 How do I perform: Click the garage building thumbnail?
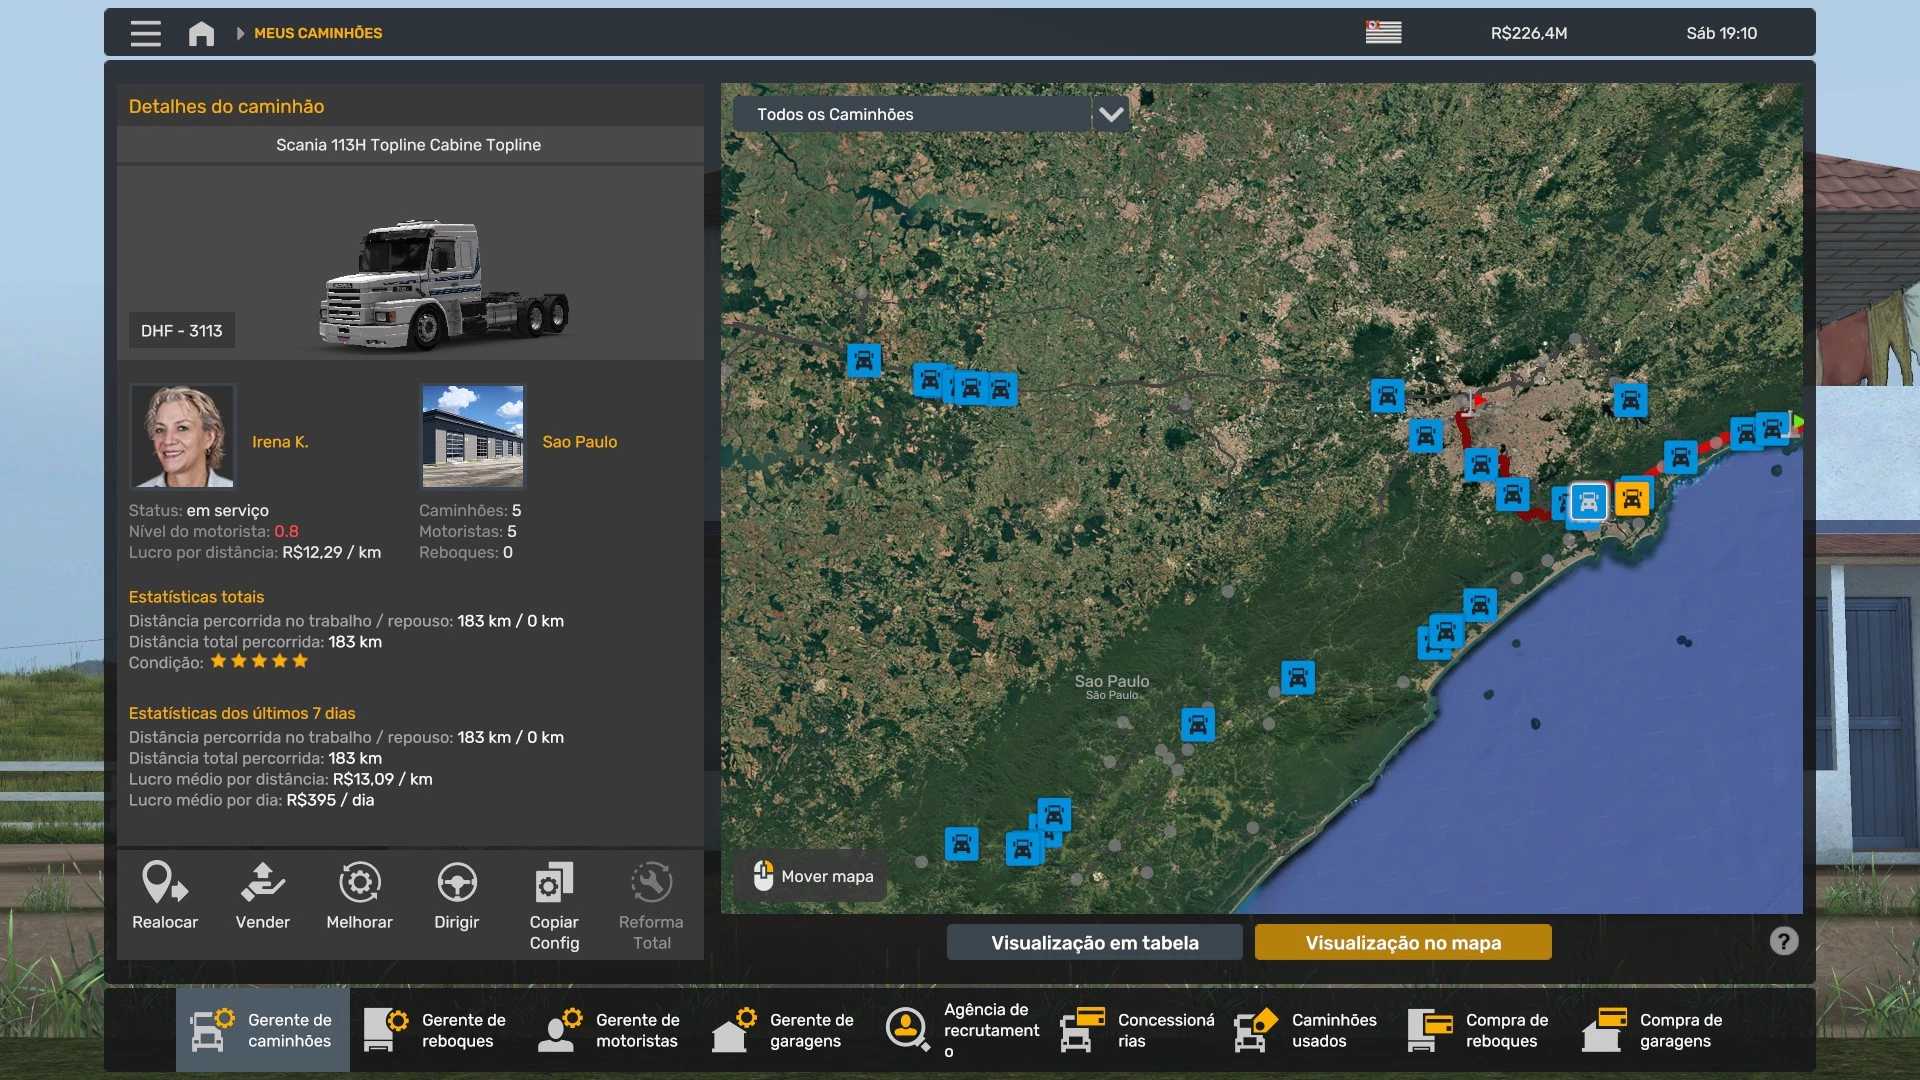point(472,435)
